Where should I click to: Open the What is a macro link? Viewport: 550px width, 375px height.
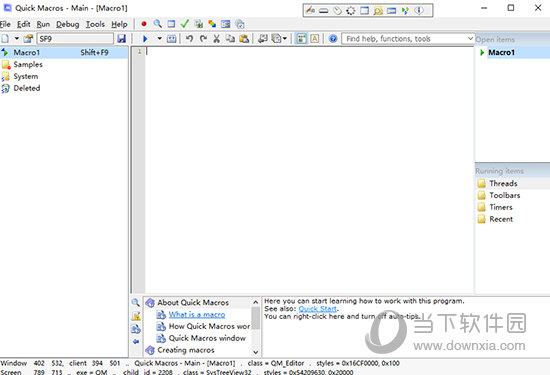197,315
